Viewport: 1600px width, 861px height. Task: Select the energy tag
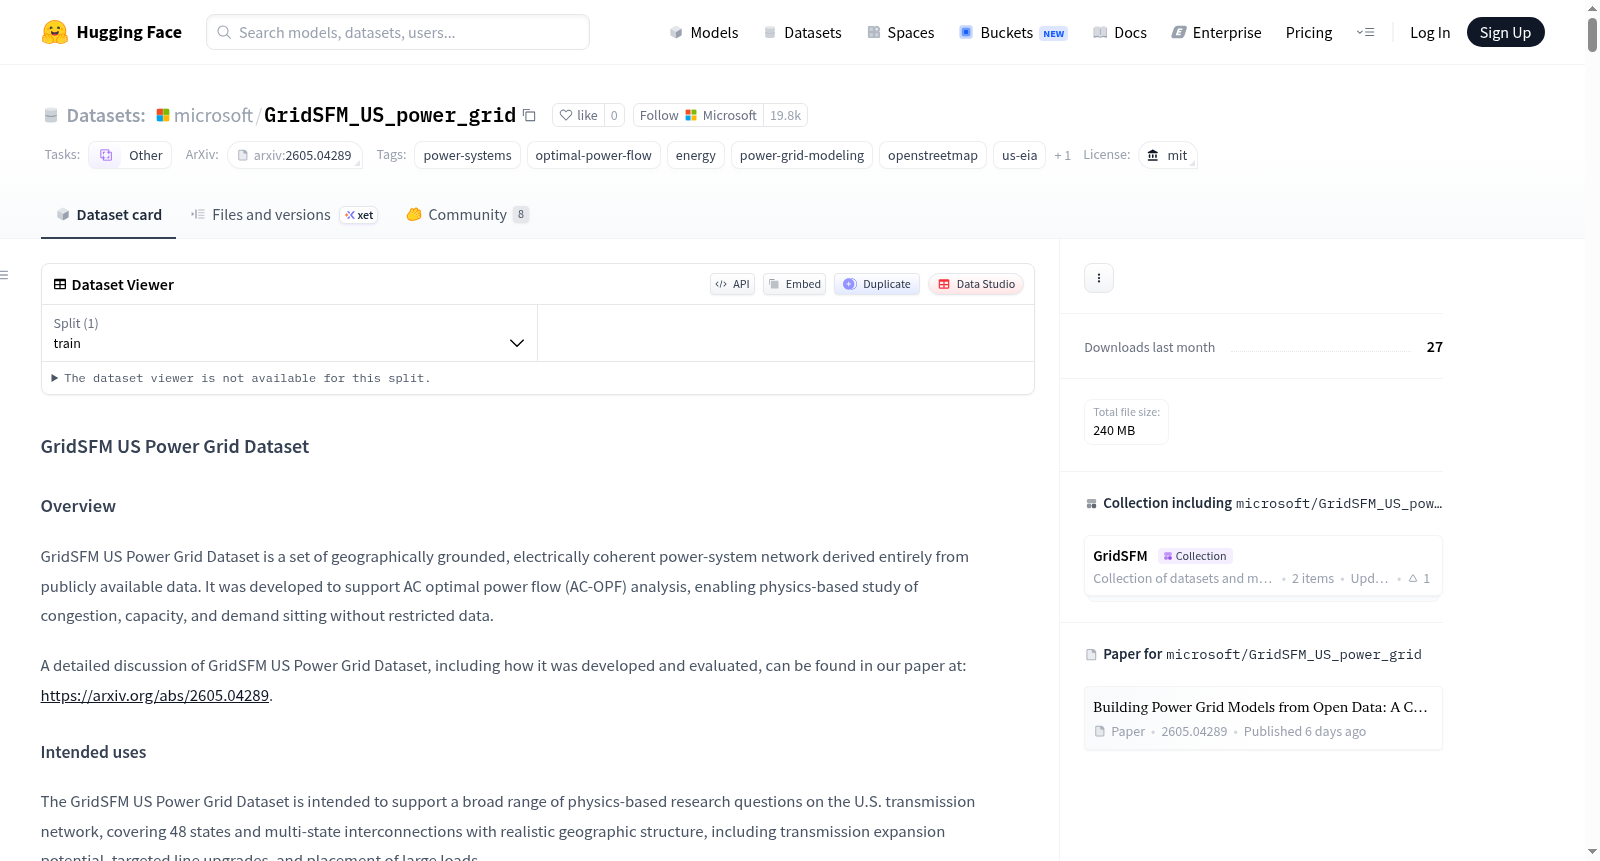tap(696, 156)
